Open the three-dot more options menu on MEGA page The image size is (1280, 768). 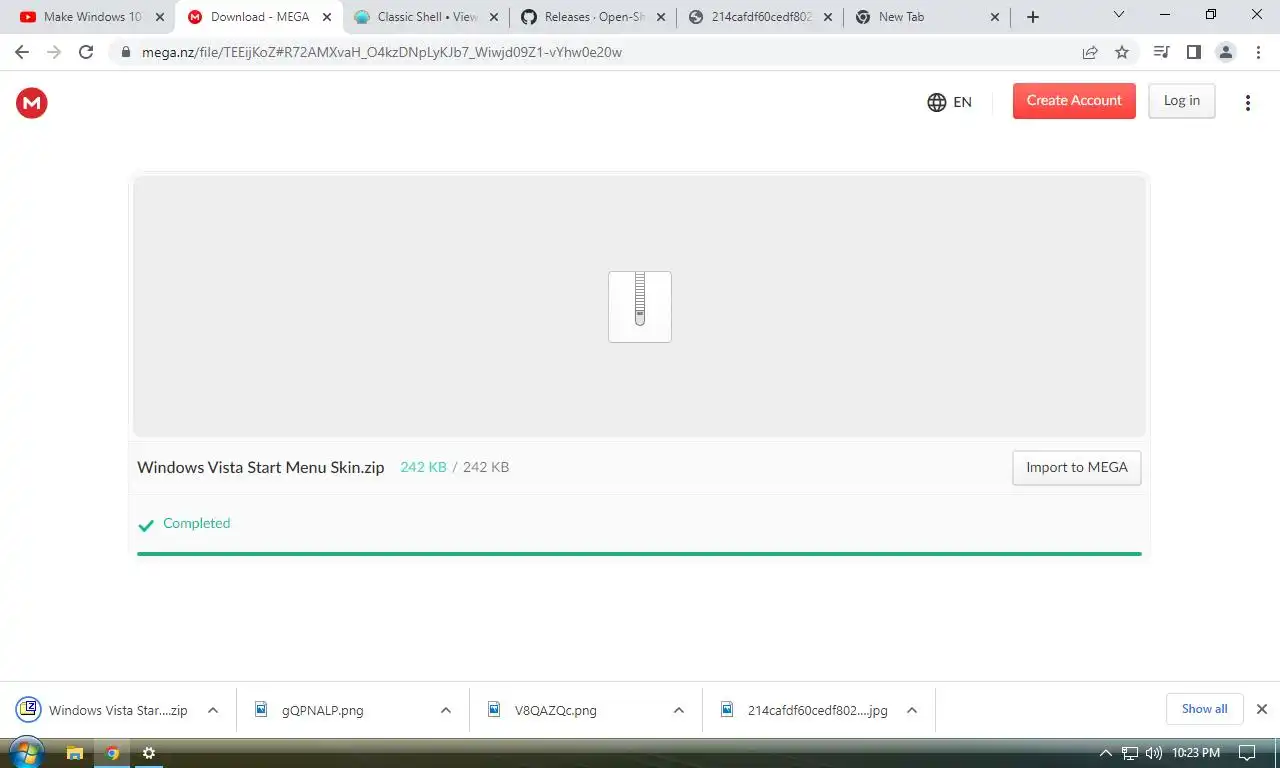coord(1247,102)
